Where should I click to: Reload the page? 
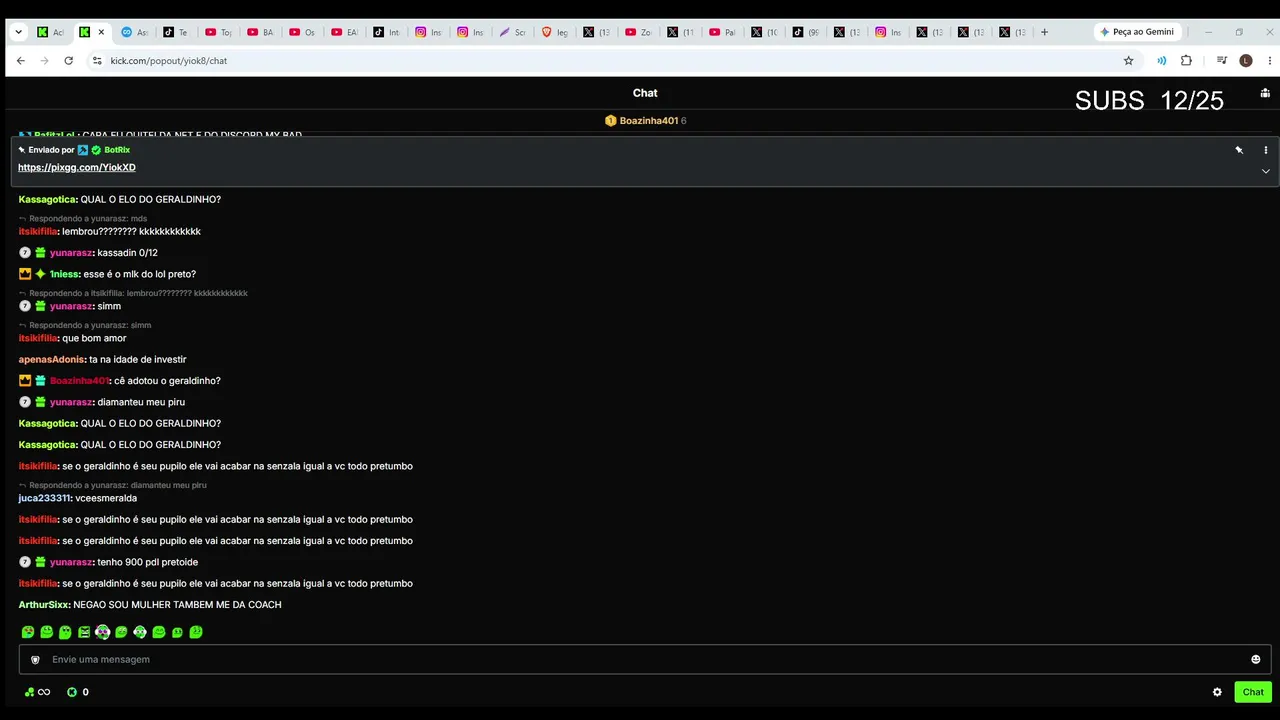69,61
